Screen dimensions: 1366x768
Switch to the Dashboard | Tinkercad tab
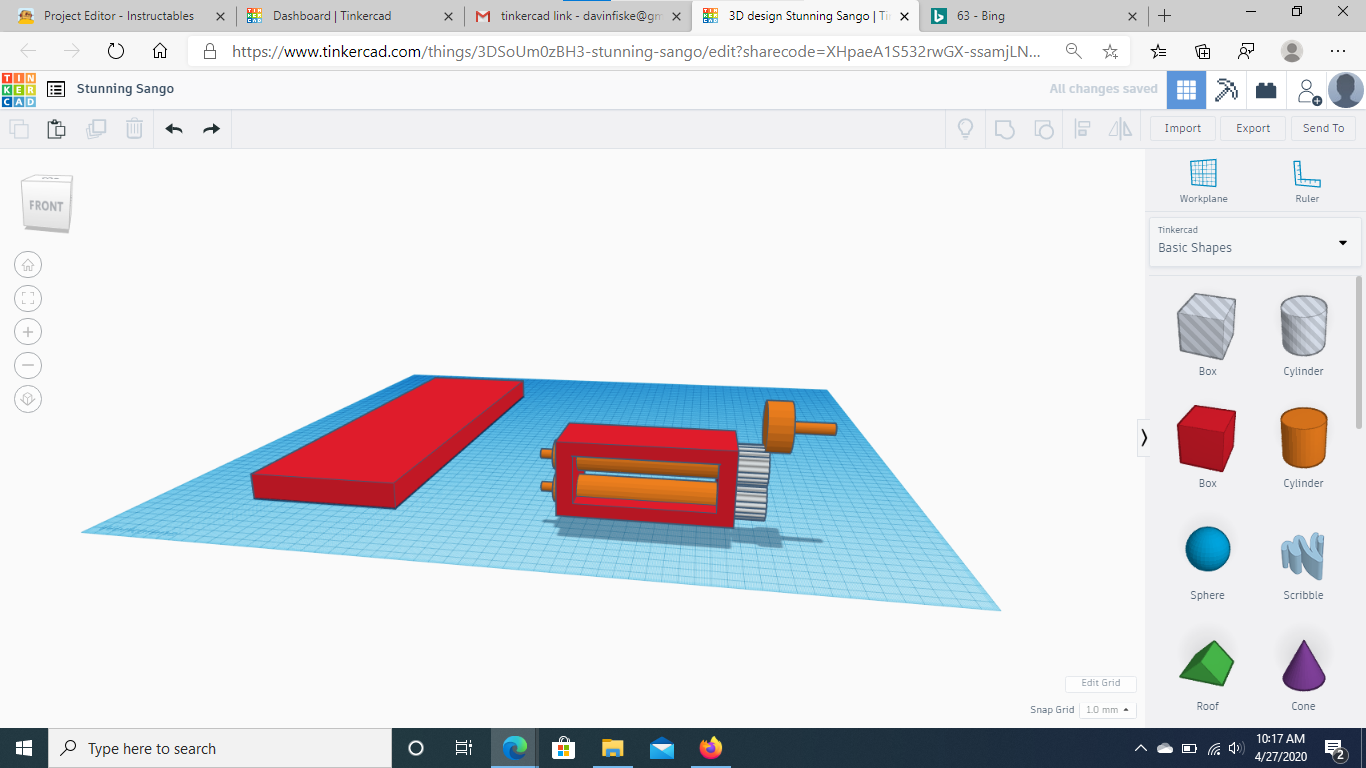[x=350, y=16]
